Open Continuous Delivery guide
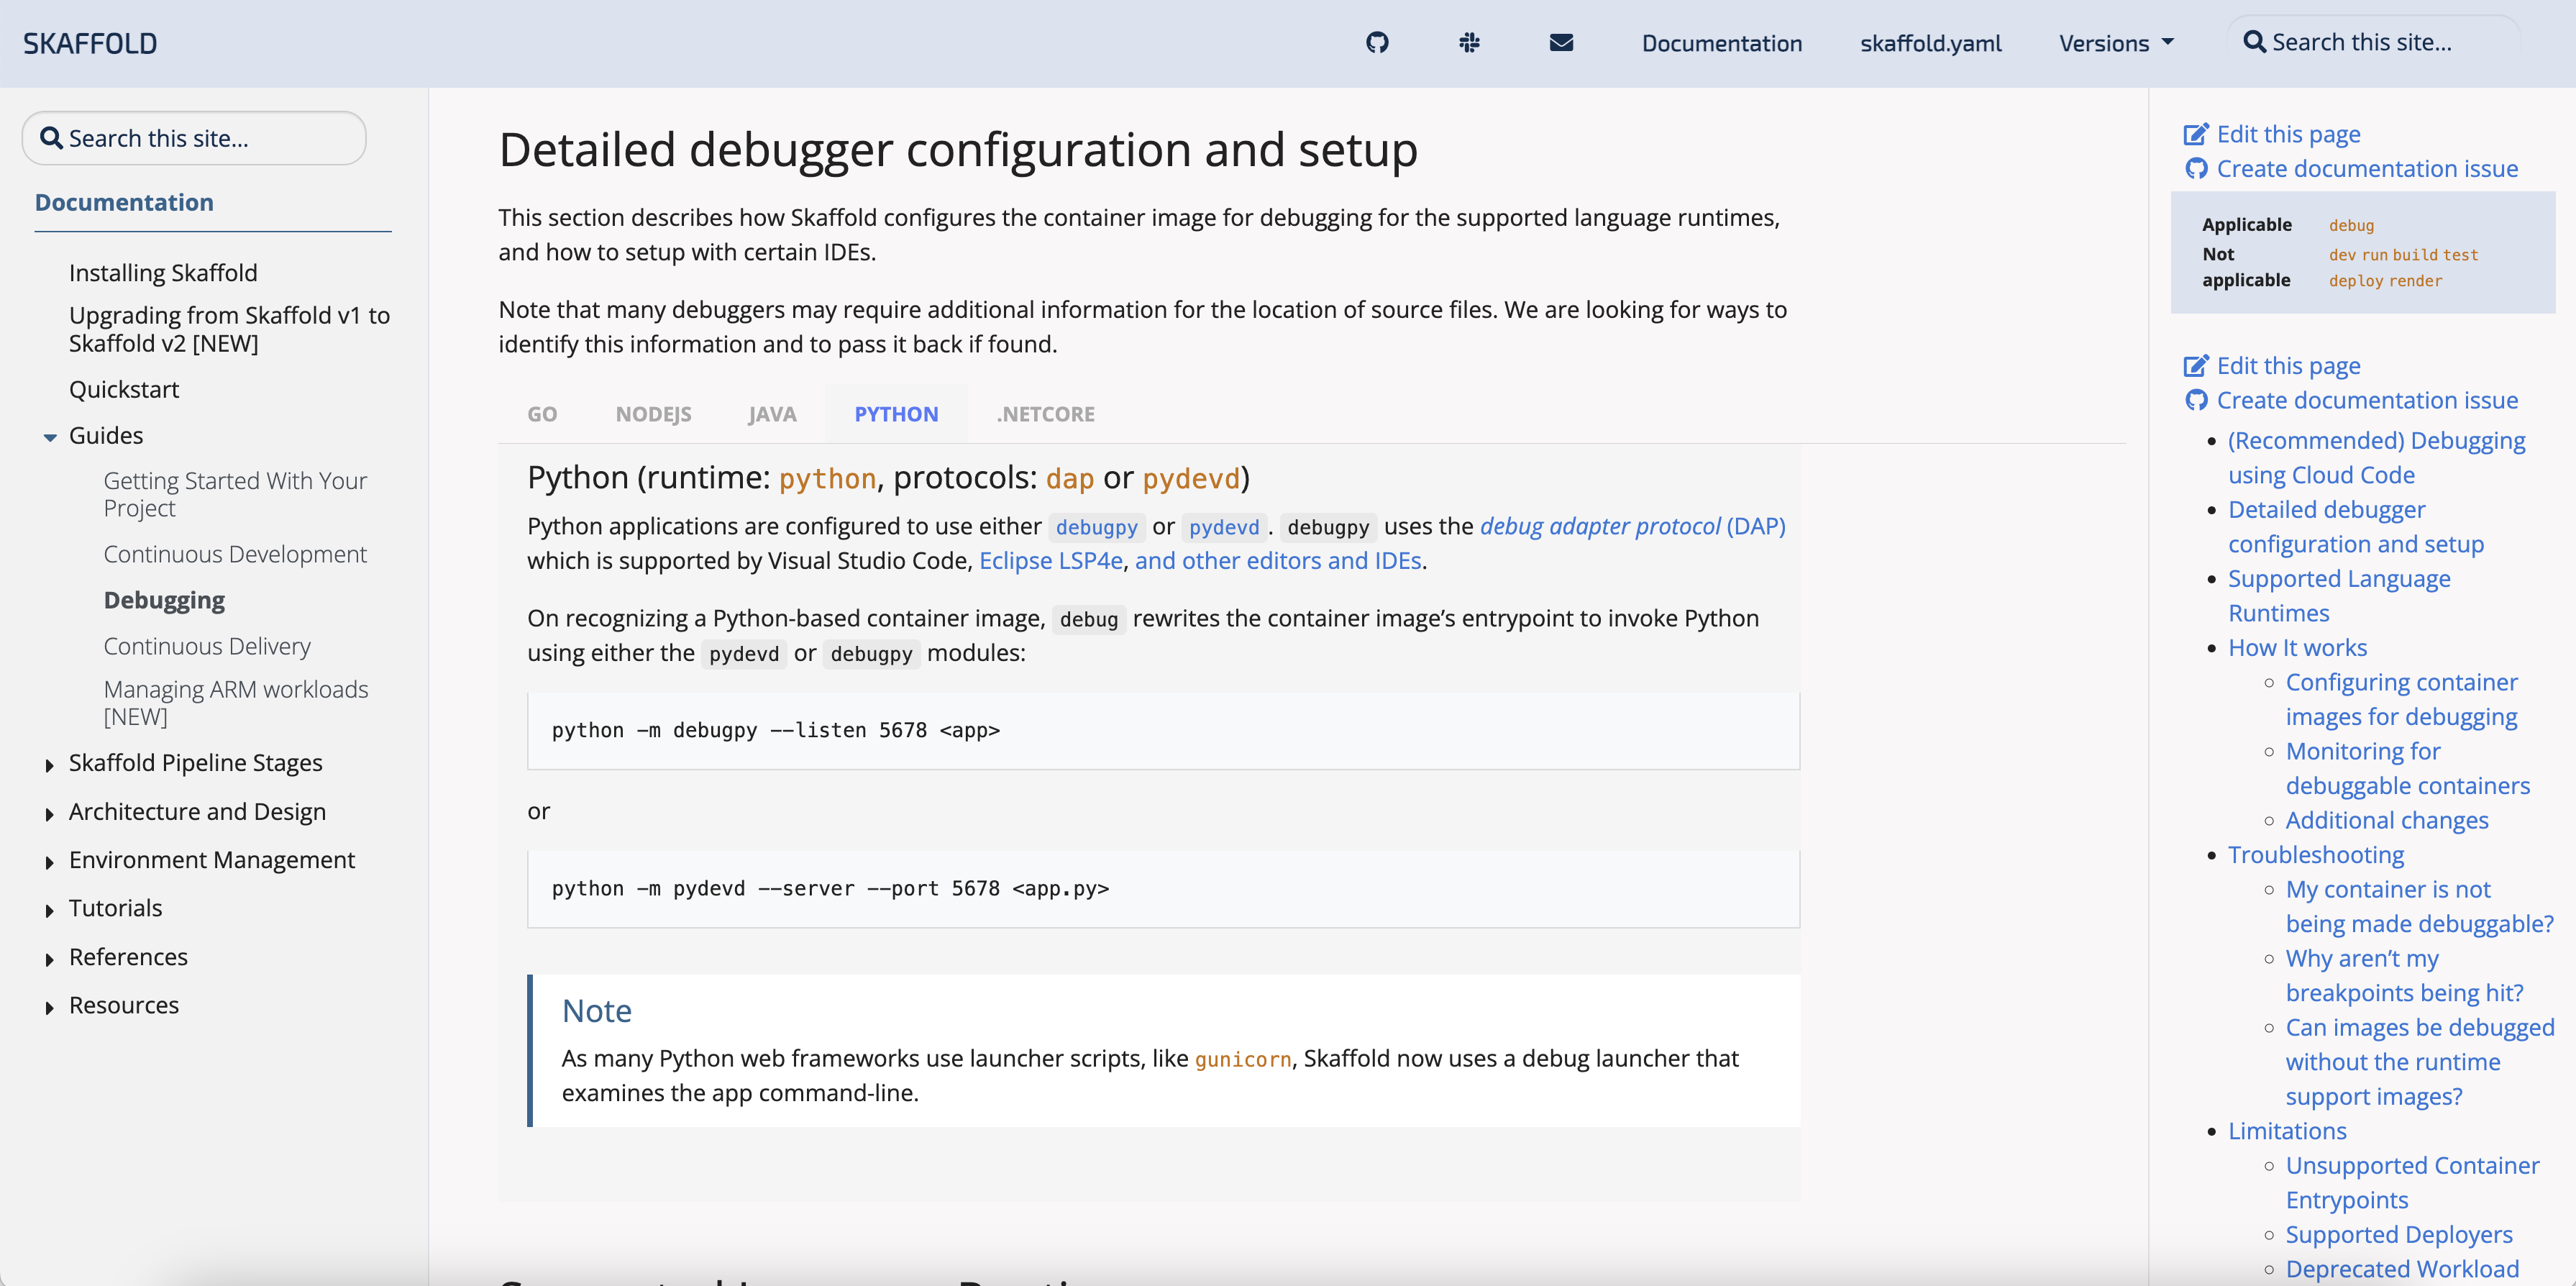 (x=207, y=646)
